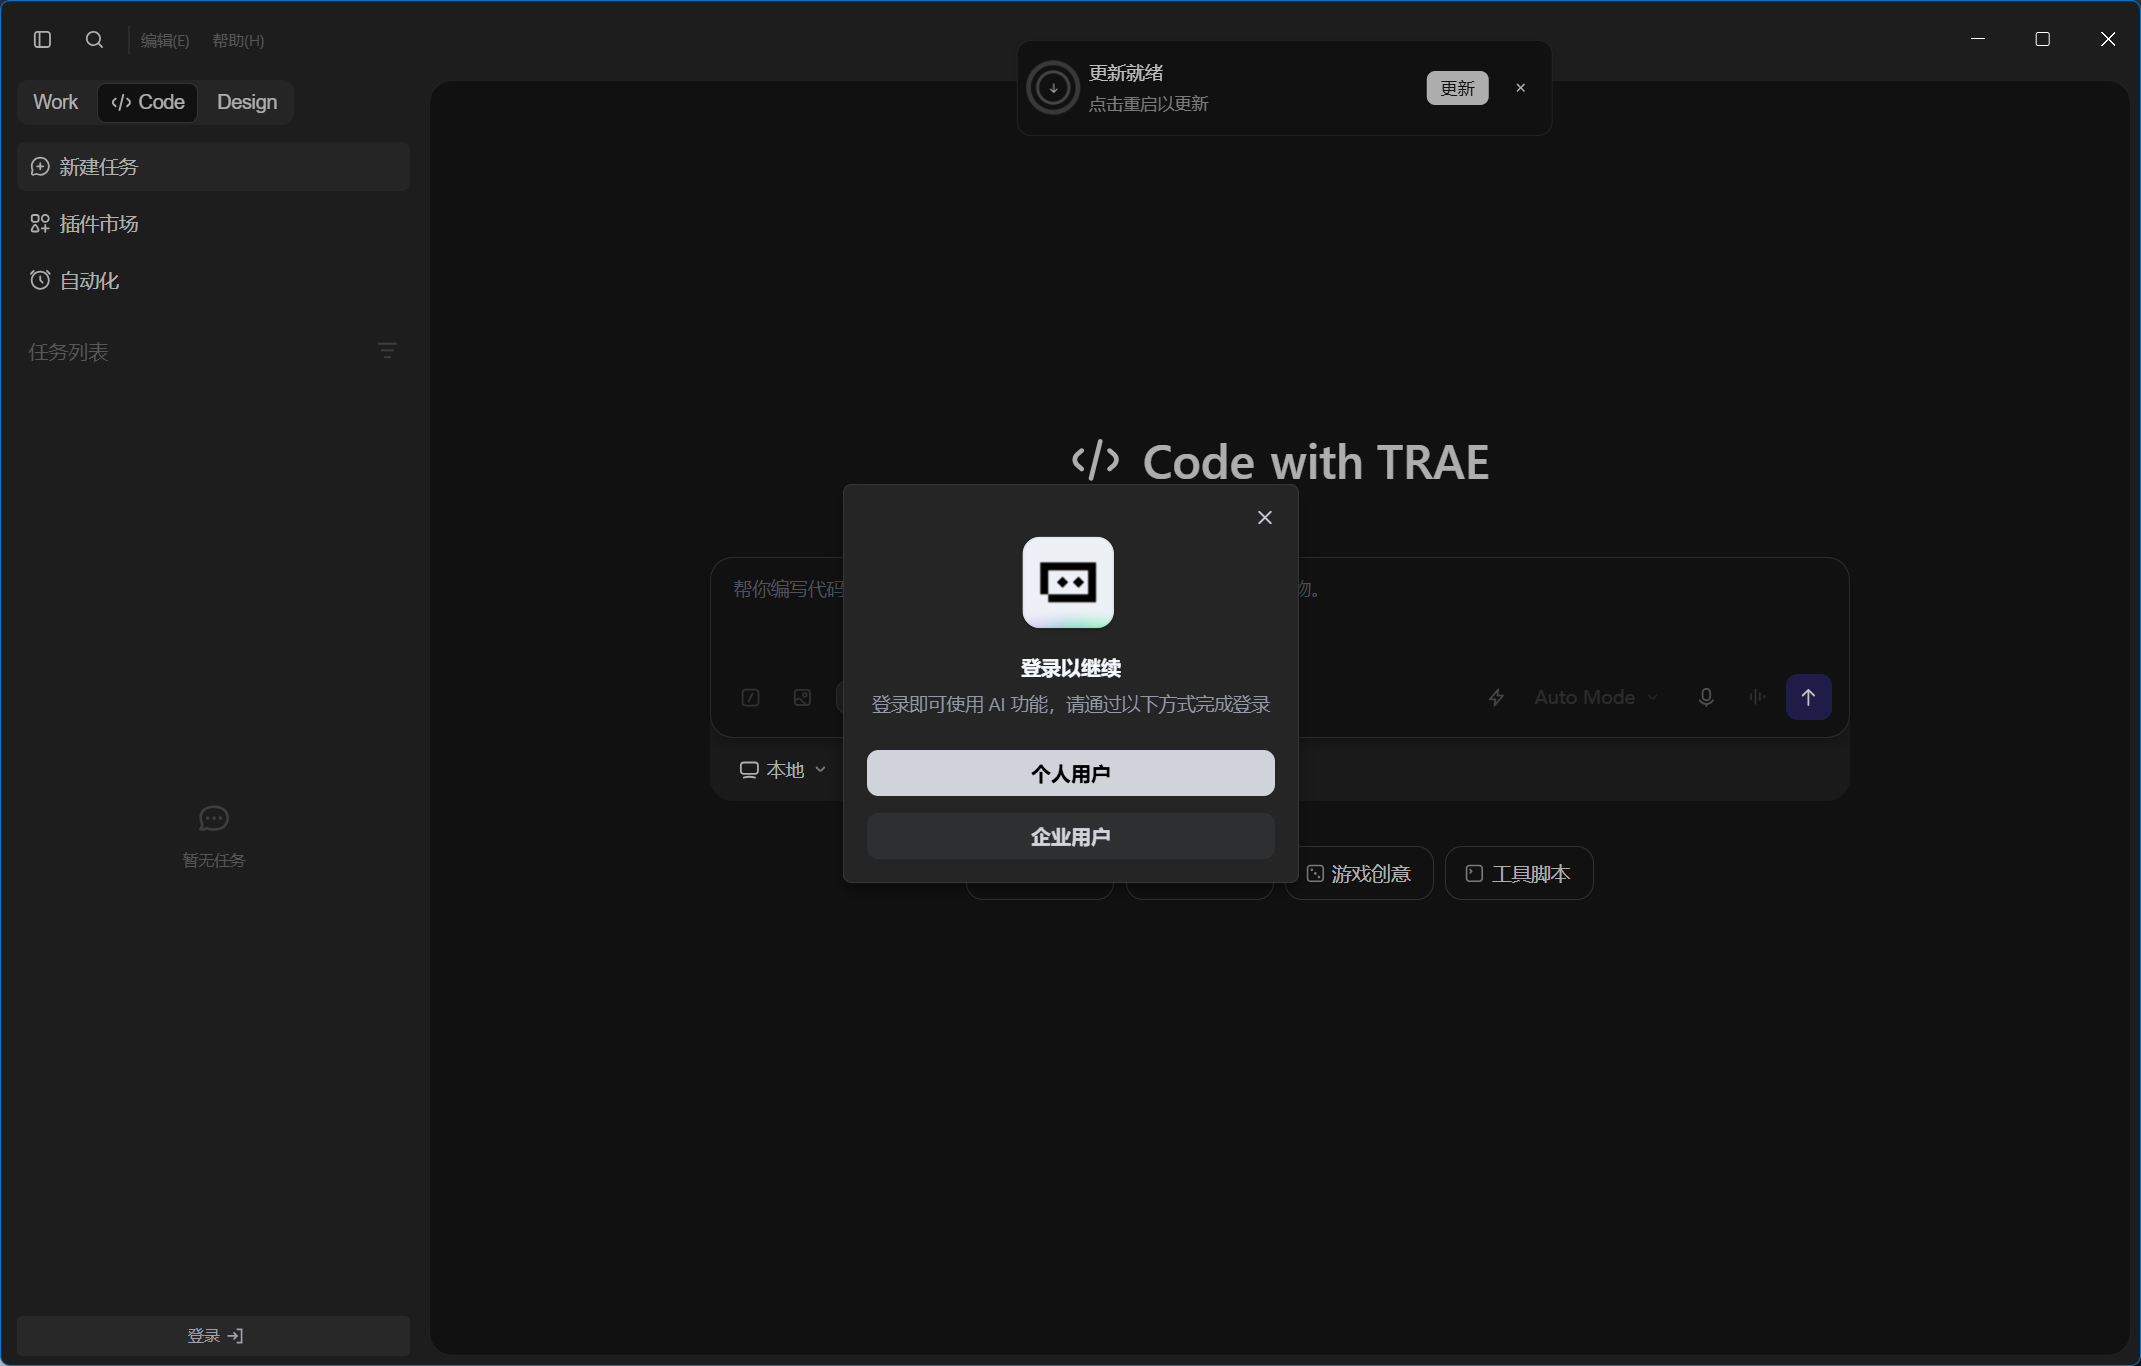The height and width of the screenshot is (1366, 2141).
Task: Create a new task via 新建任务
Action: (214, 166)
